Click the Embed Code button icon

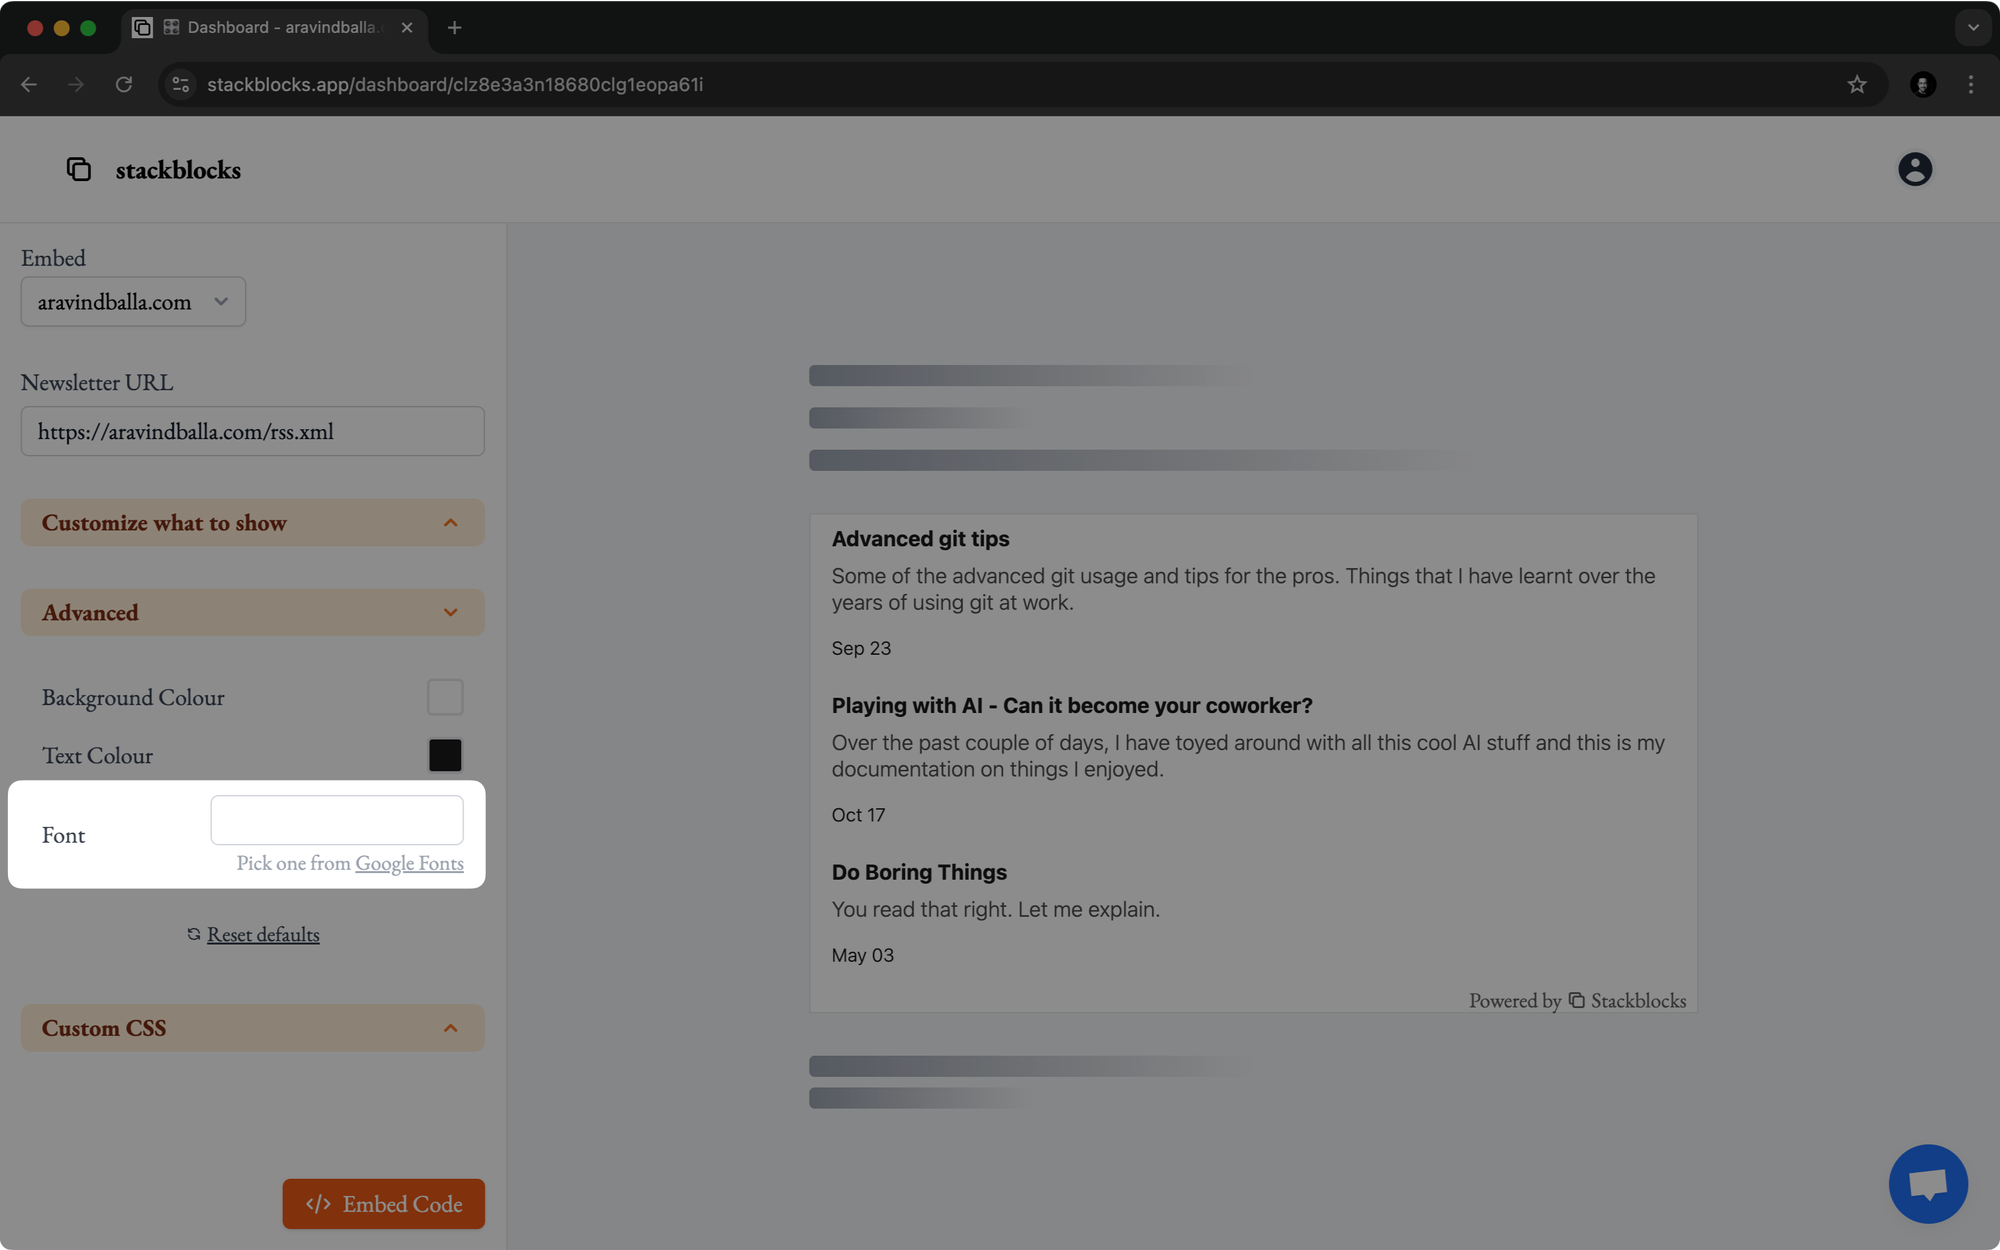(x=315, y=1204)
